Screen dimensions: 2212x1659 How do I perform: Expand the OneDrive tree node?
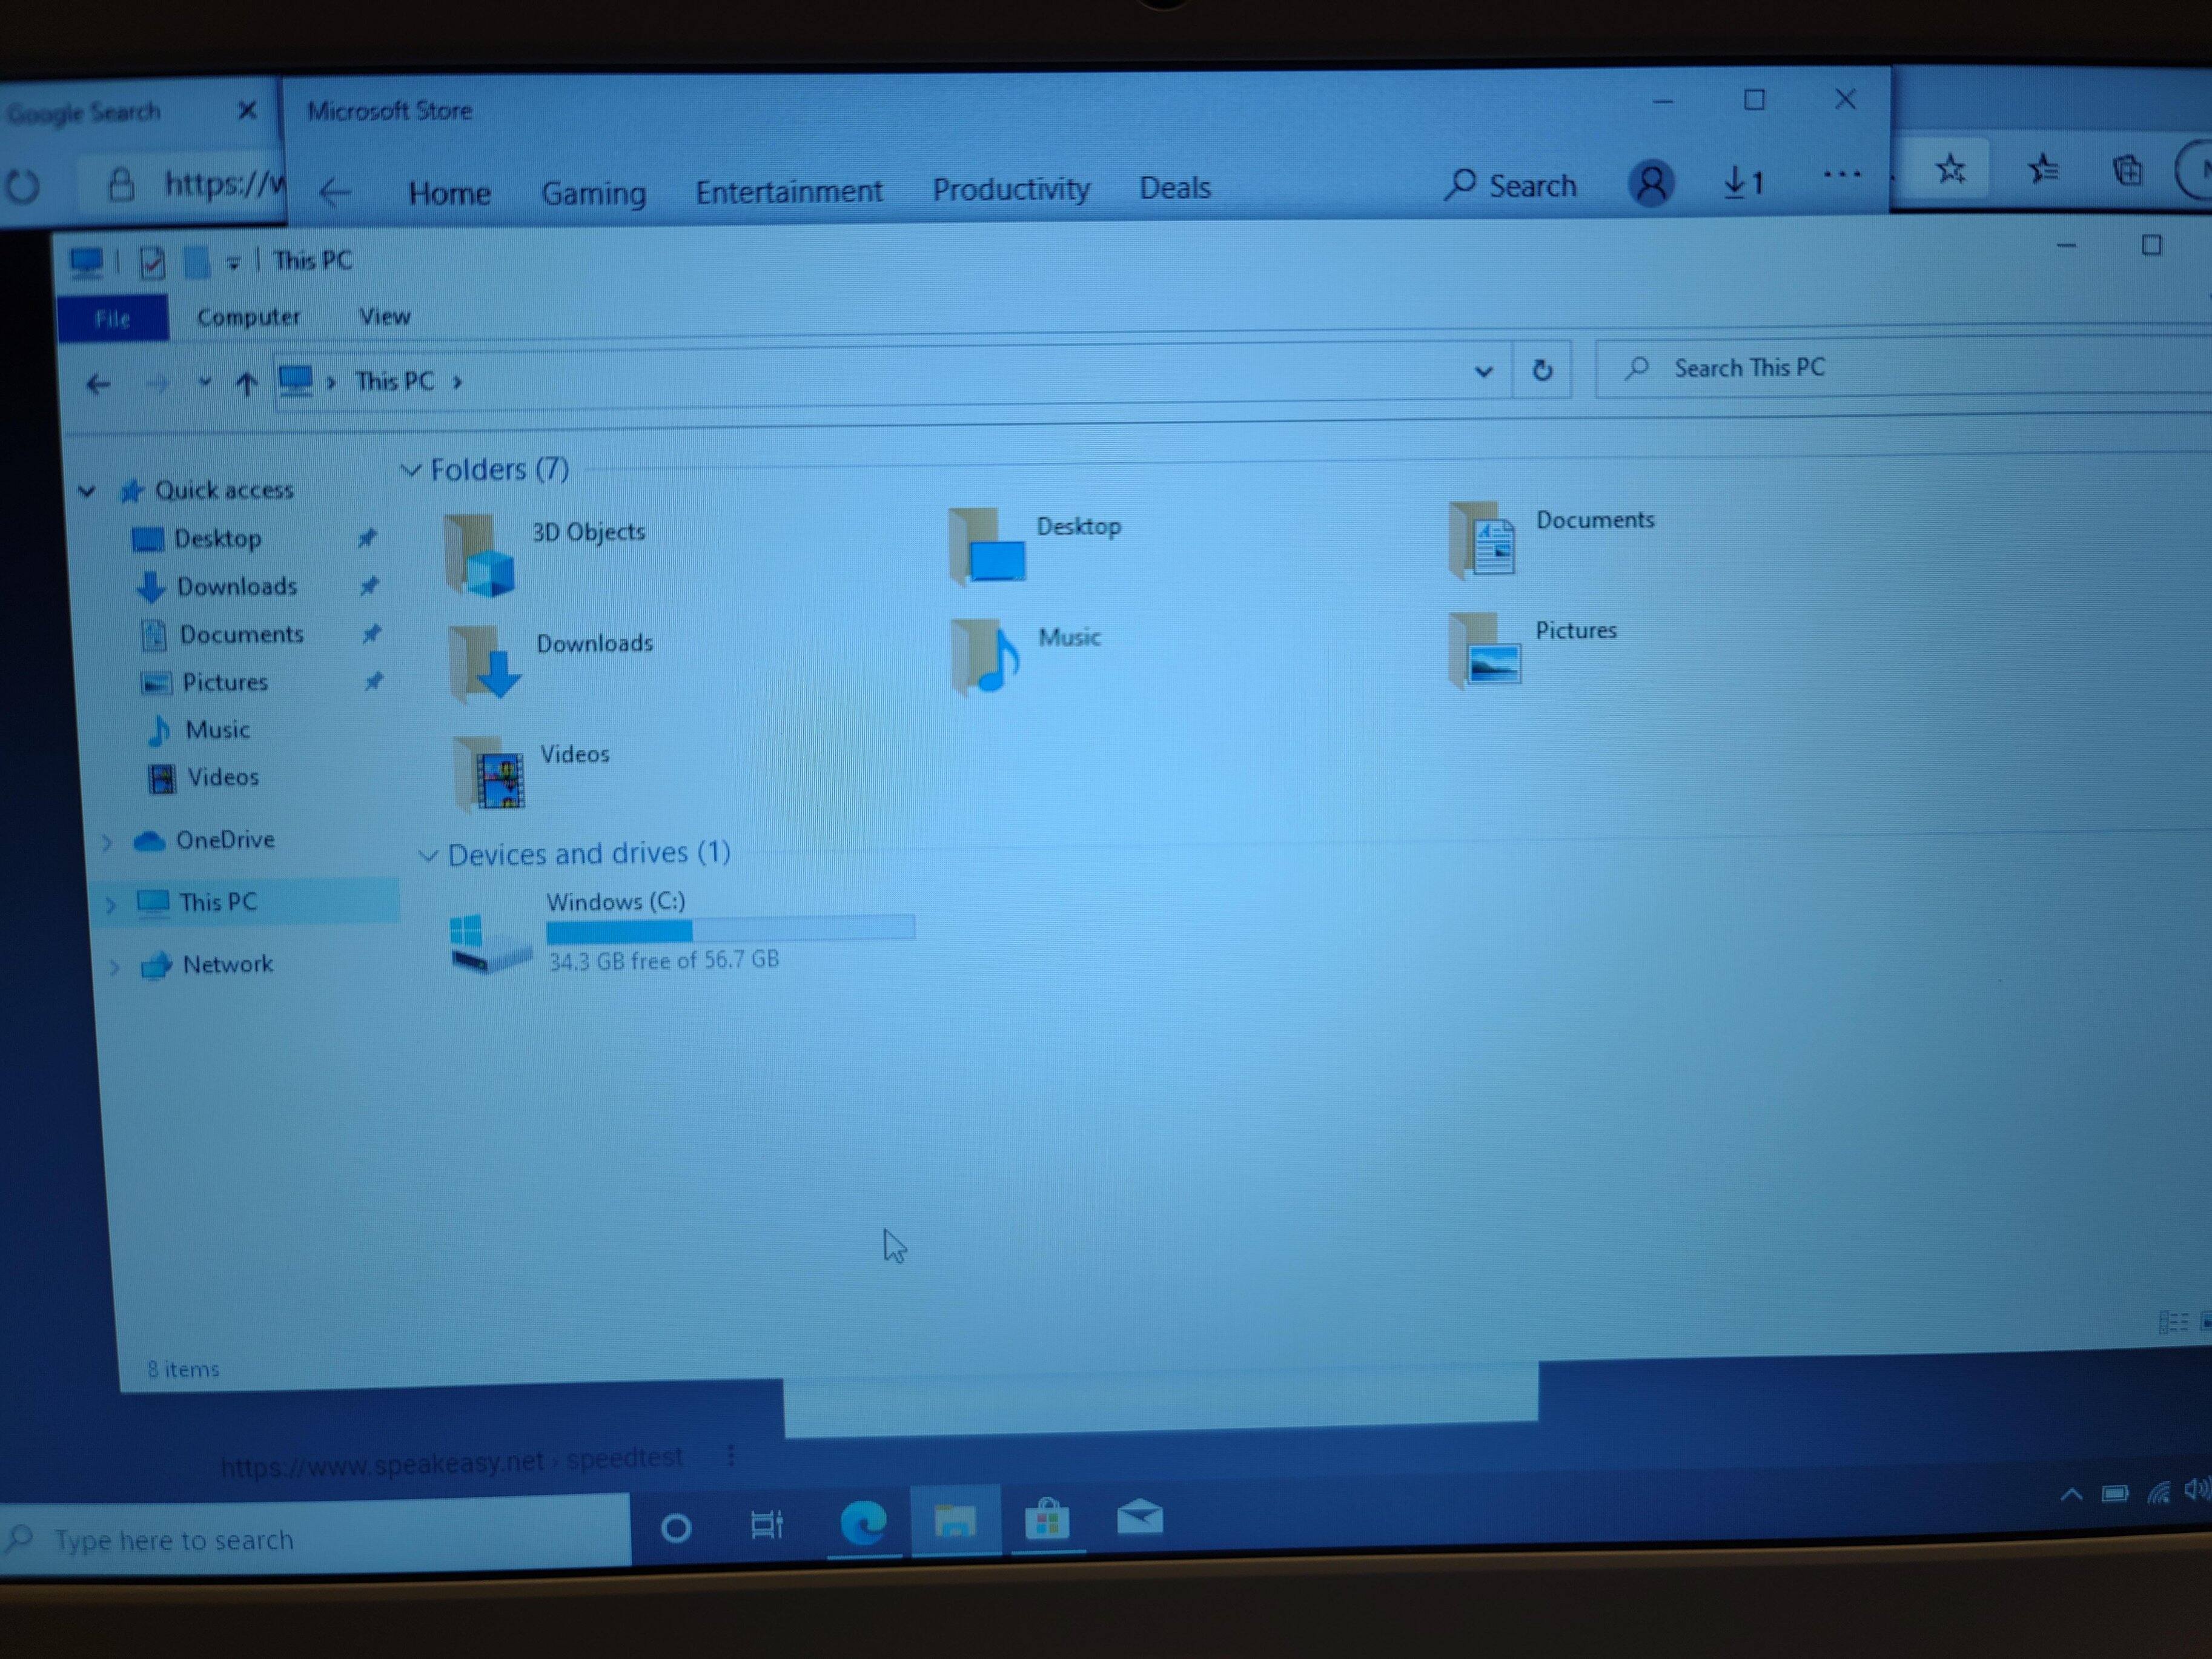click(x=107, y=842)
